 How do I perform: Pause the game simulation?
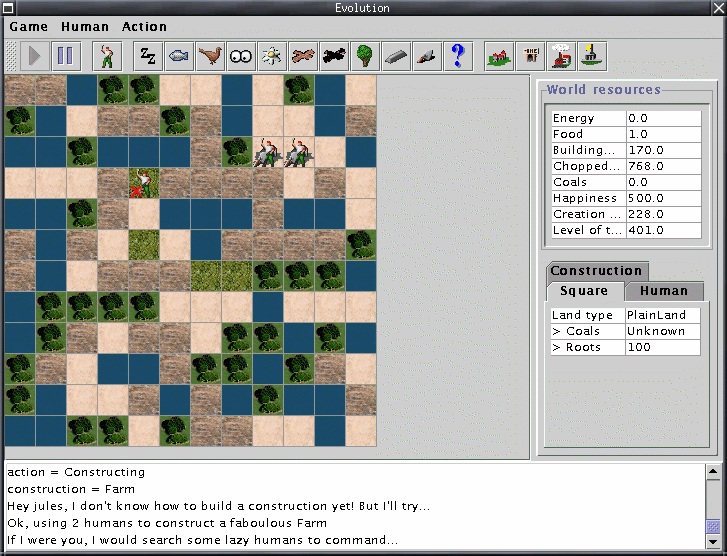[65, 56]
